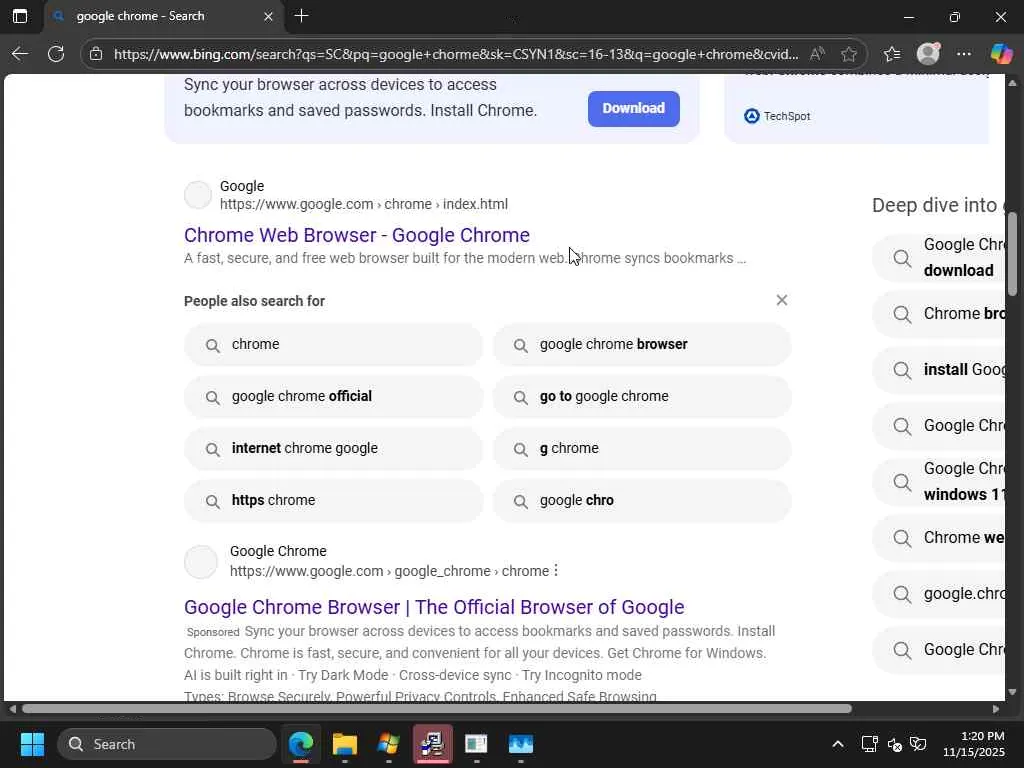Add this page to favorites with star icon
Screen dimensions: 1024x768
[849, 54]
